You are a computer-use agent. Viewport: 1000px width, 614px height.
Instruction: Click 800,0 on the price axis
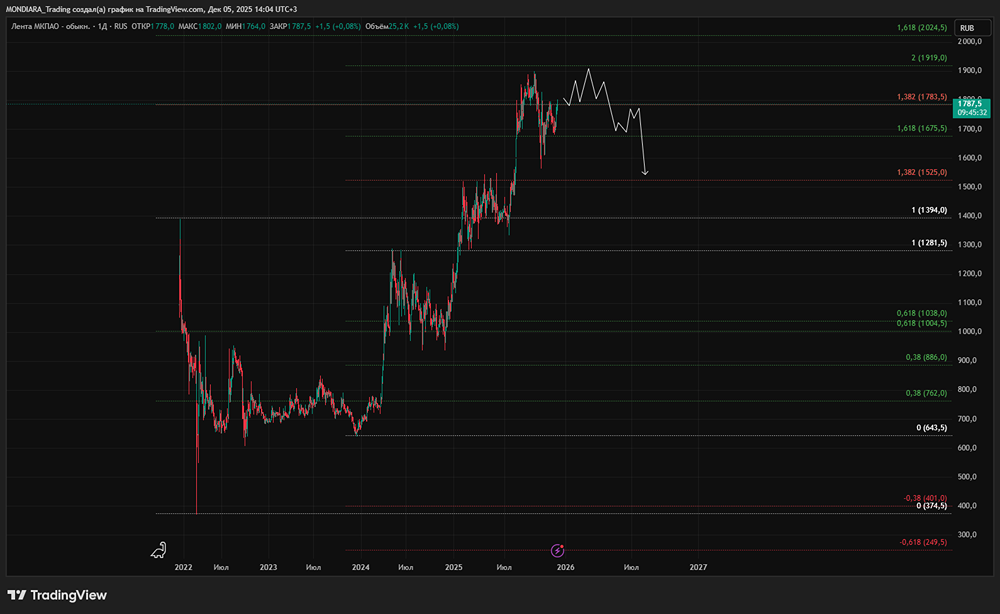[x=967, y=390]
